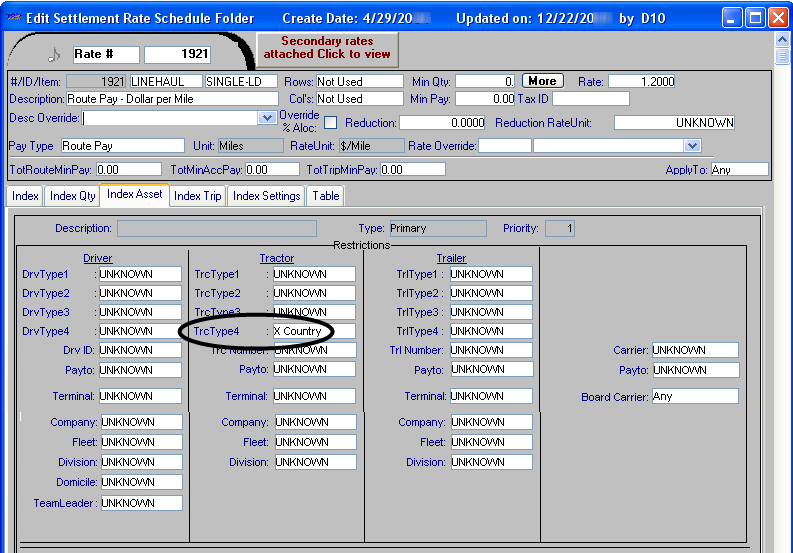Click the Trailer Company field
Viewport: 793px width, 553px height.
[x=492, y=422]
